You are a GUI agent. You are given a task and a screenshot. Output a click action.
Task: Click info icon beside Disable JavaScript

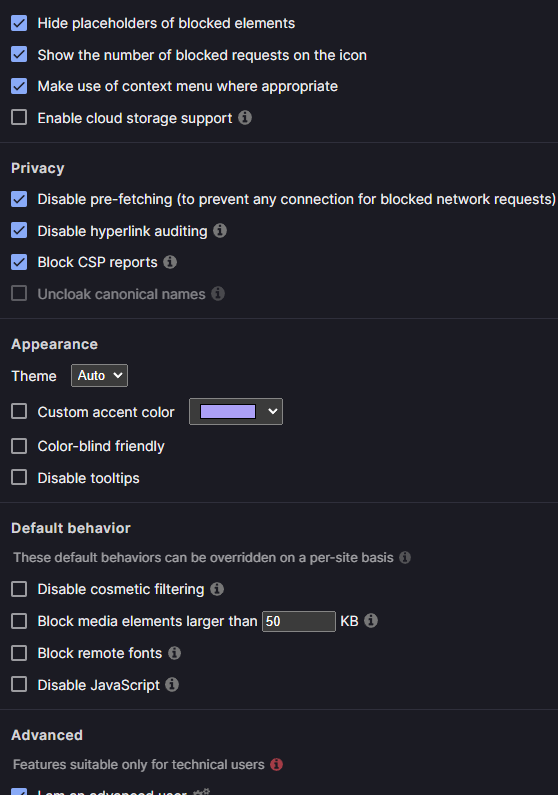(172, 684)
